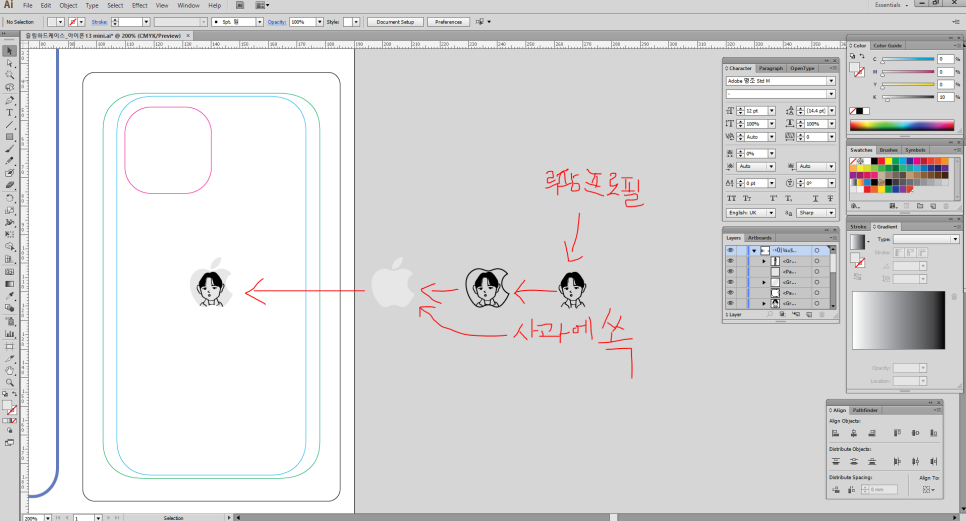Select the Pencil tool

pyautogui.click(x=9, y=161)
